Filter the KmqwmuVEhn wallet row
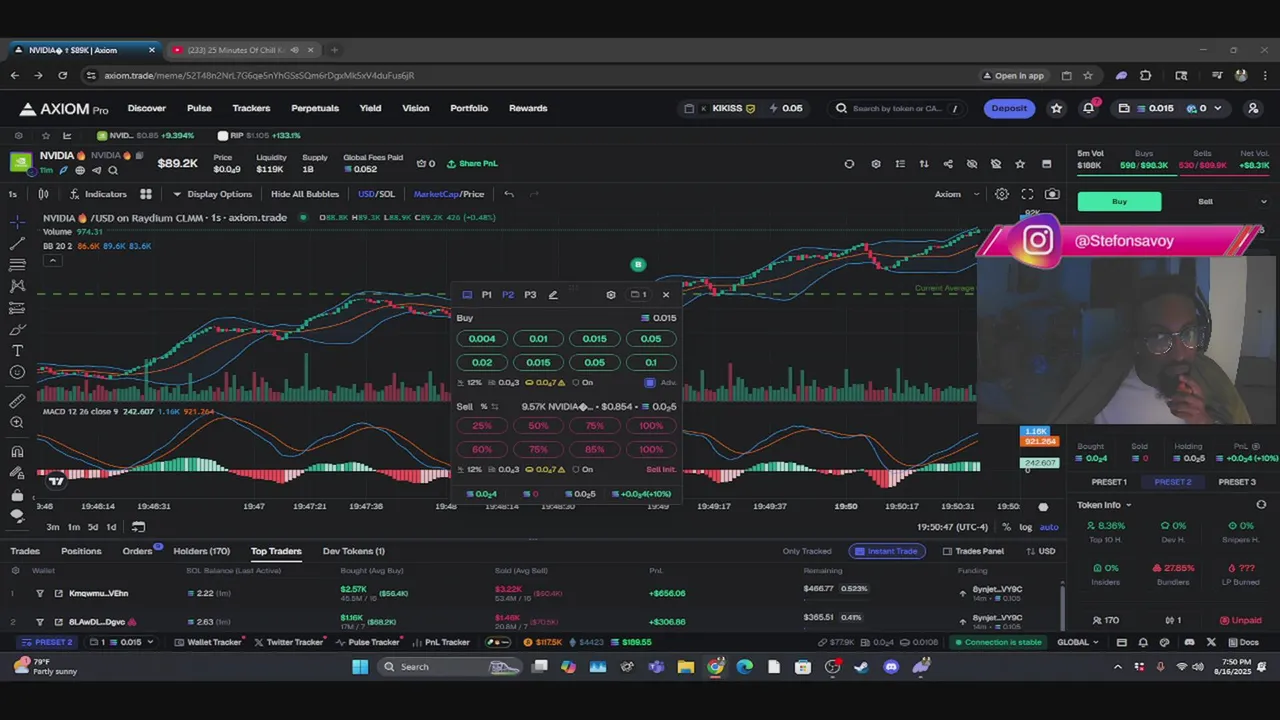The height and width of the screenshot is (720, 1280). [x=40, y=593]
